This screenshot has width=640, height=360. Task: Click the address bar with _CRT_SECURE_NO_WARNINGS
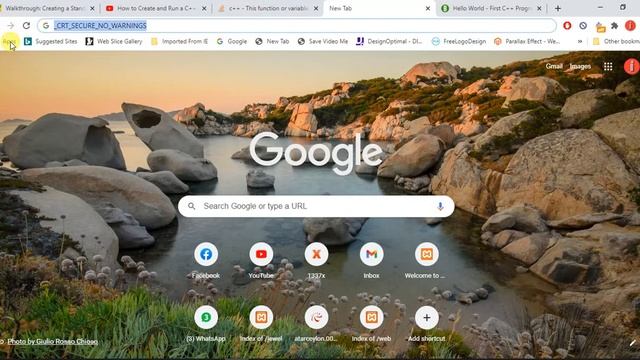pos(297,26)
